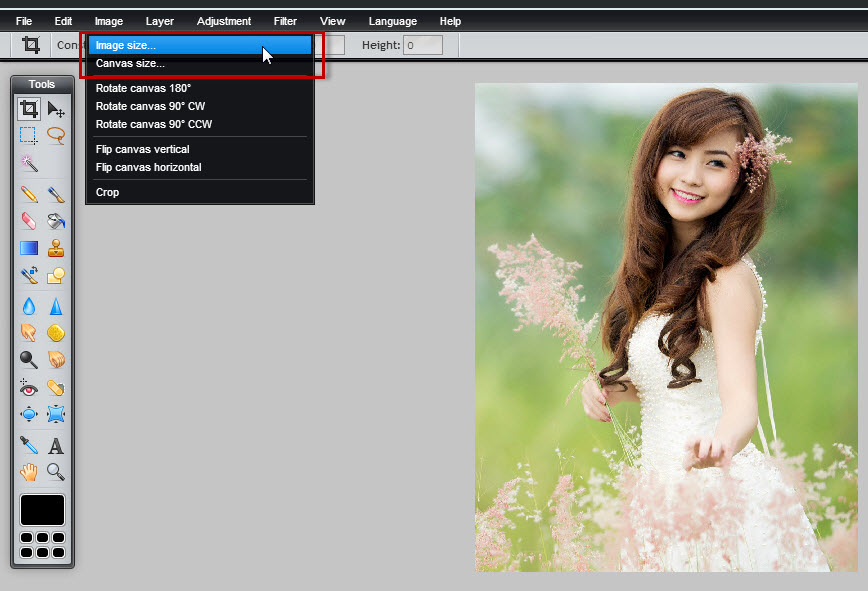Select the Red Eye Reduction tool
Screen dimensions: 868x591
point(29,387)
